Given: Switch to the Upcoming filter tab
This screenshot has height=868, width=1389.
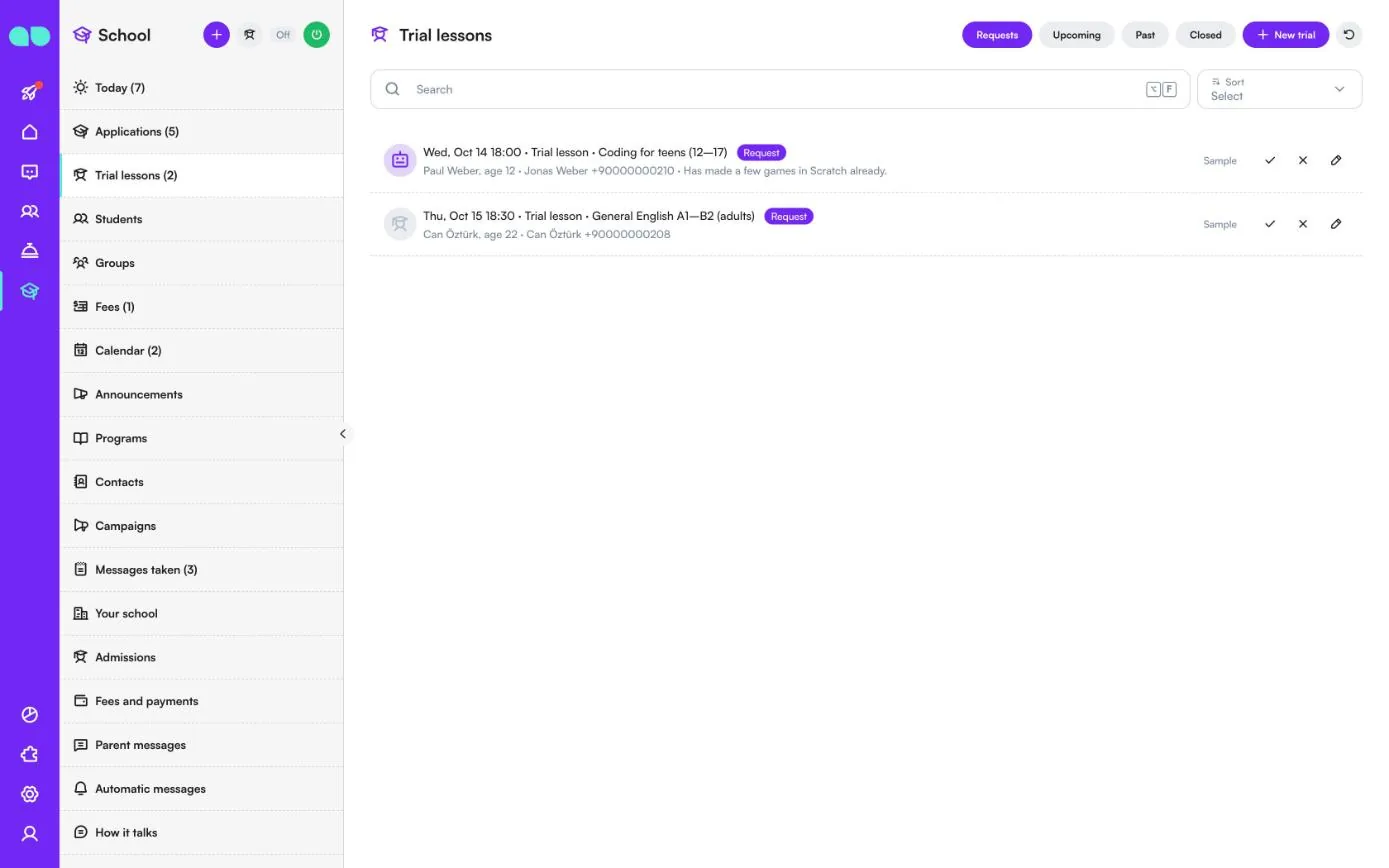Looking at the screenshot, I should (1077, 35).
